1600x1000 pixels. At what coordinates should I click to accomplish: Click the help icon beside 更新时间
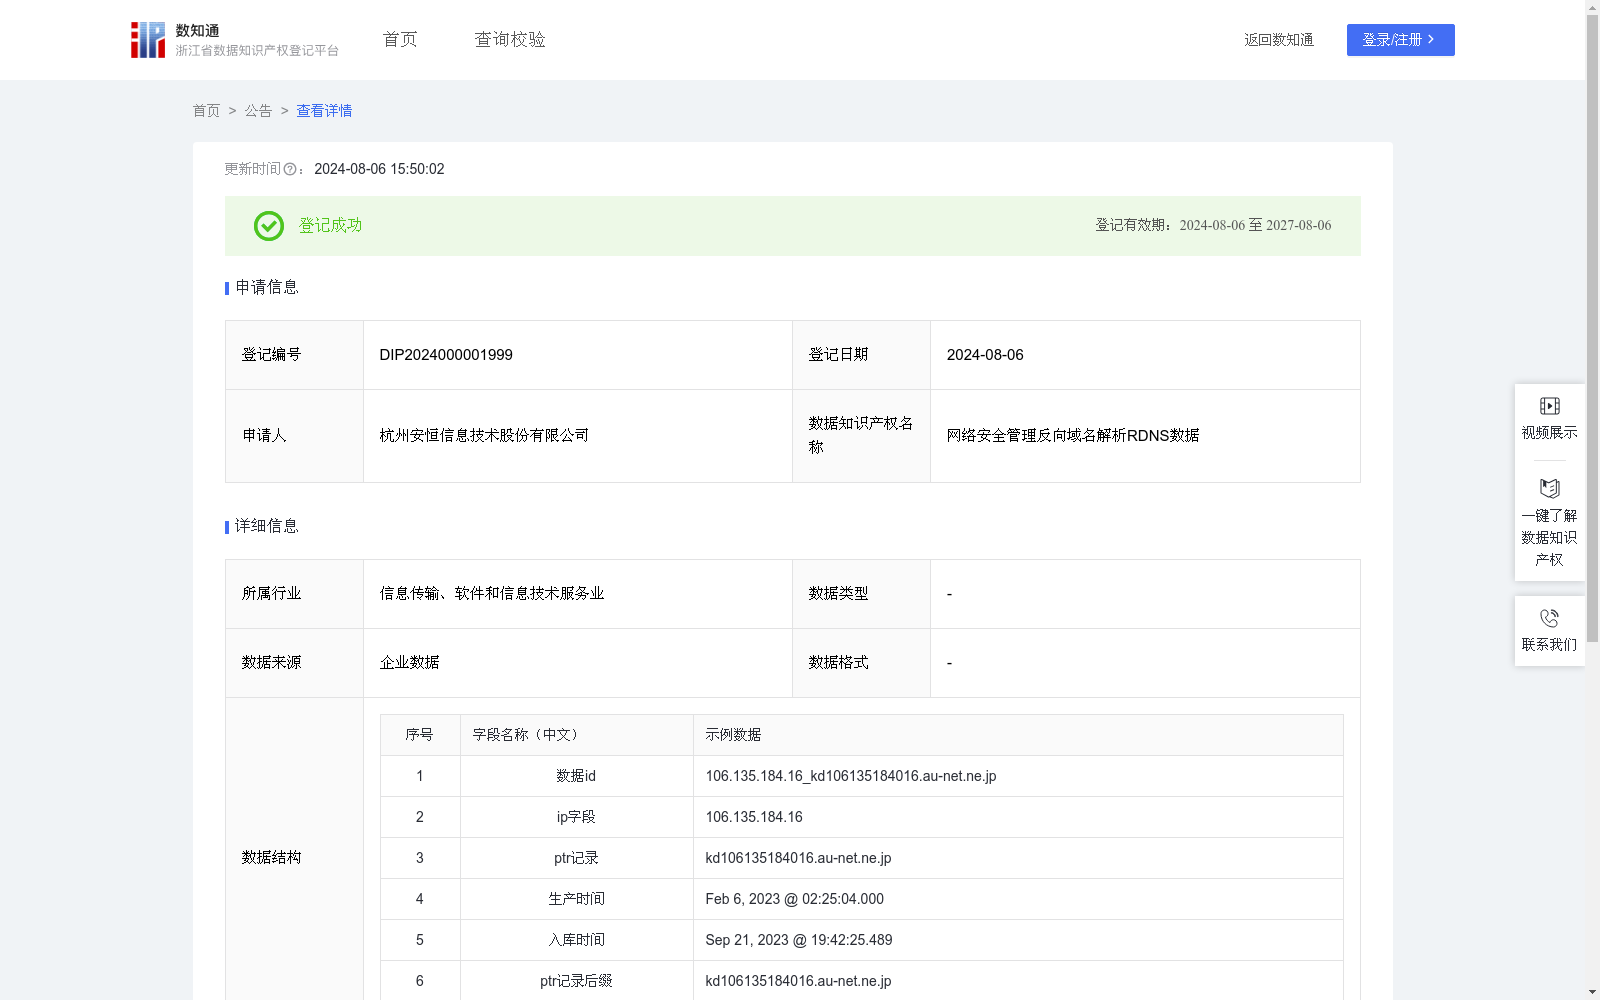click(x=290, y=170)
